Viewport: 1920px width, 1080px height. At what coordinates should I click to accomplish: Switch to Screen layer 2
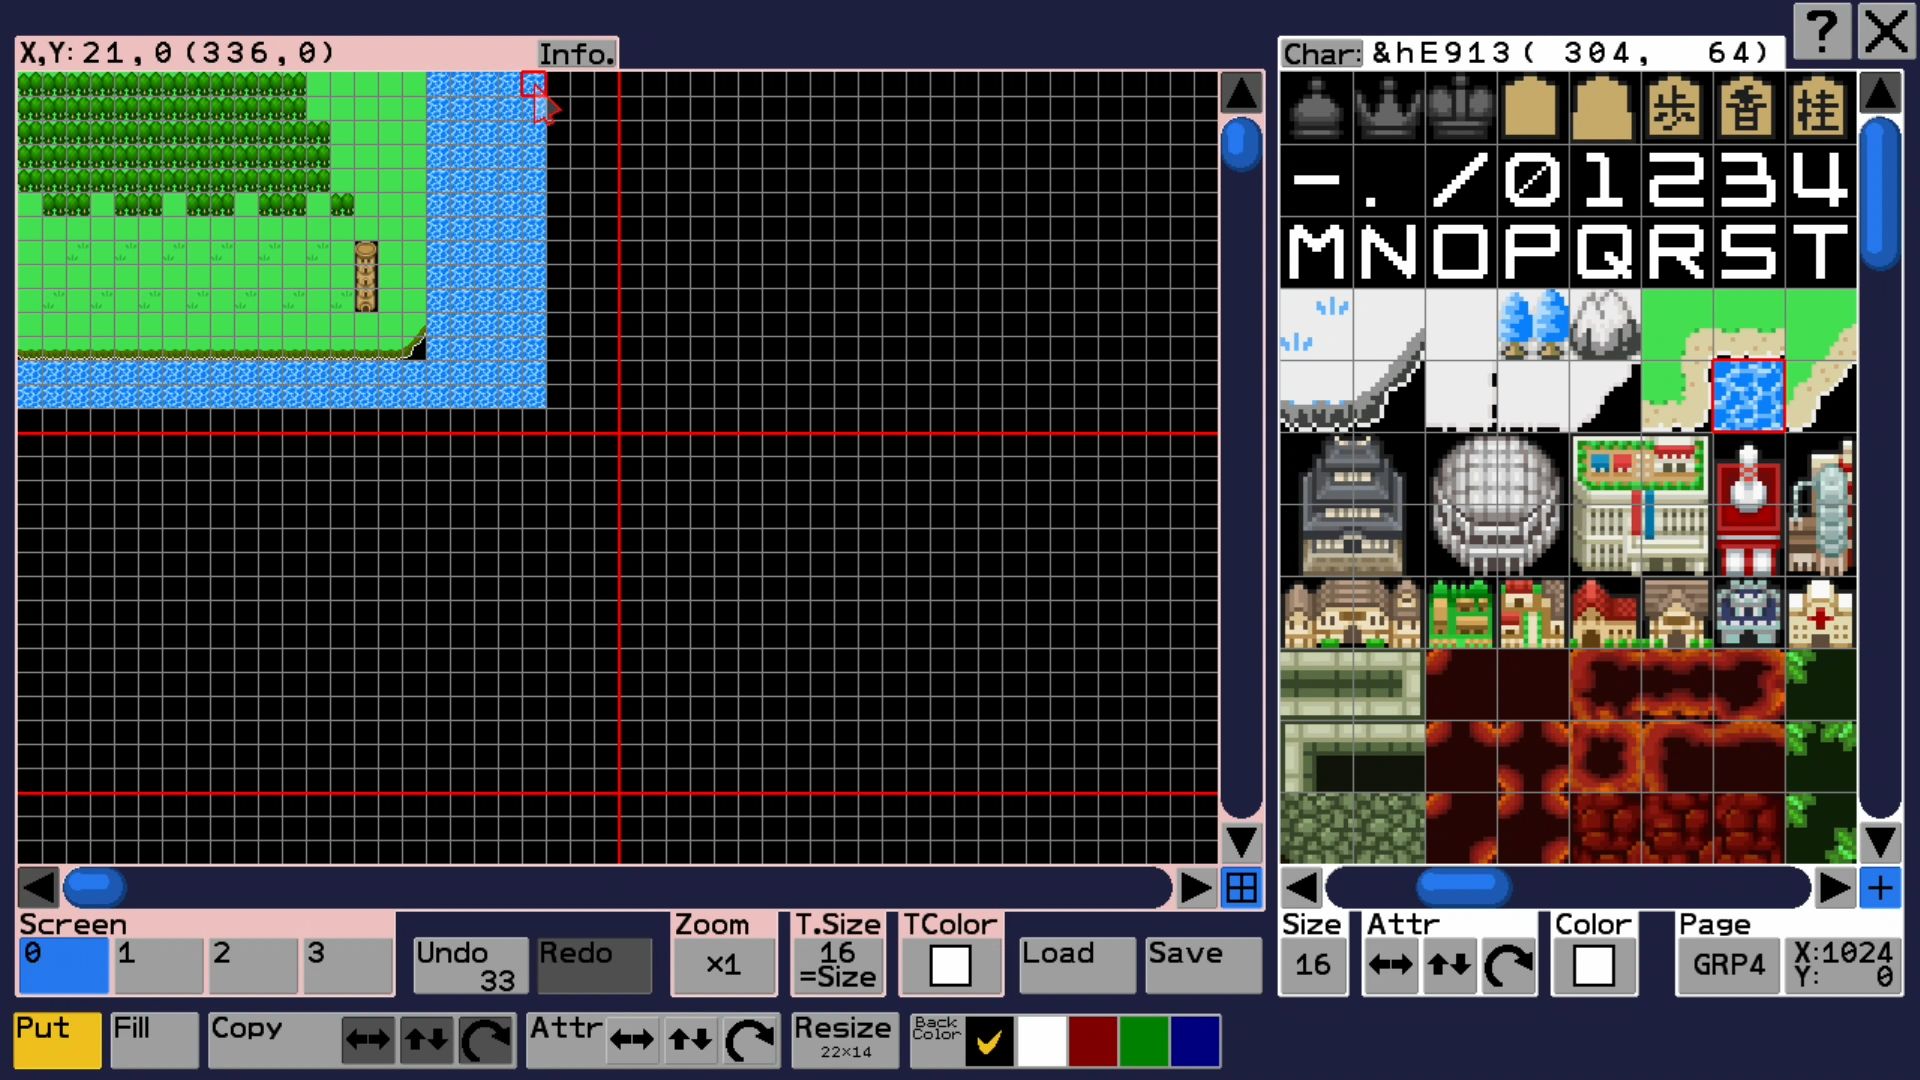pyautogui.click(x=253, y=965)
